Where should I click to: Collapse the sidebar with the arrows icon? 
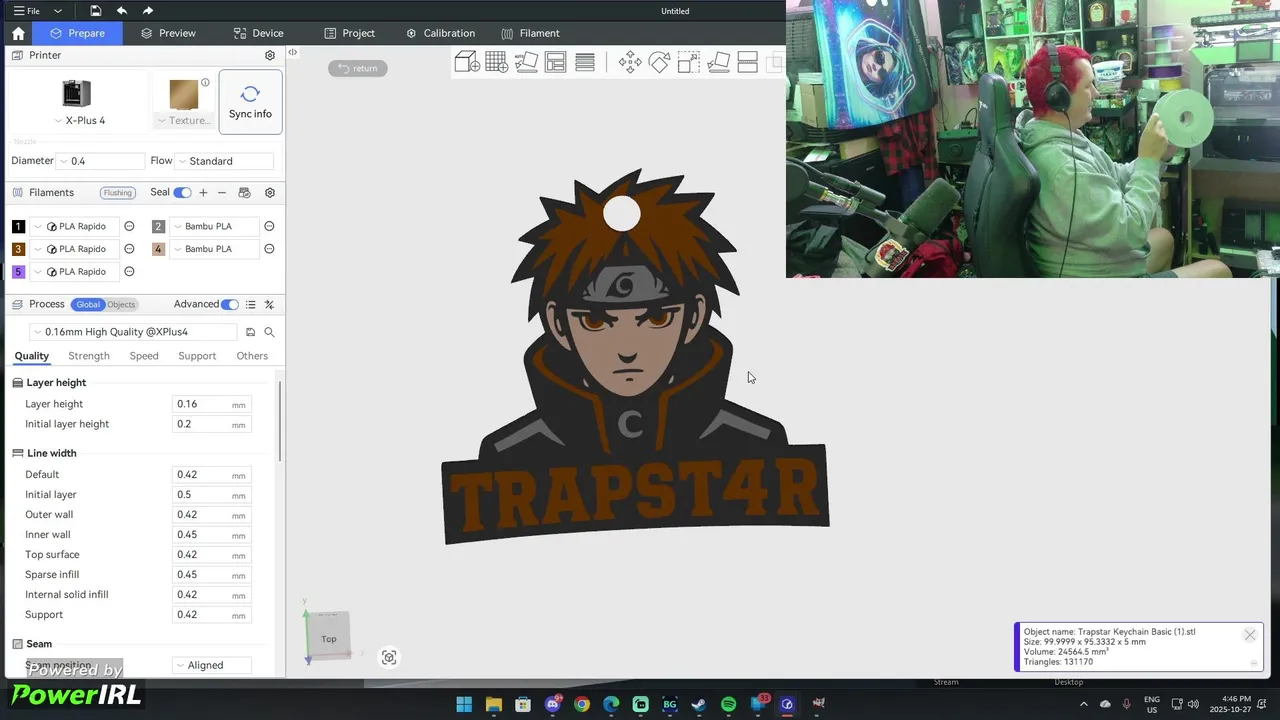(x=292, y=52)
